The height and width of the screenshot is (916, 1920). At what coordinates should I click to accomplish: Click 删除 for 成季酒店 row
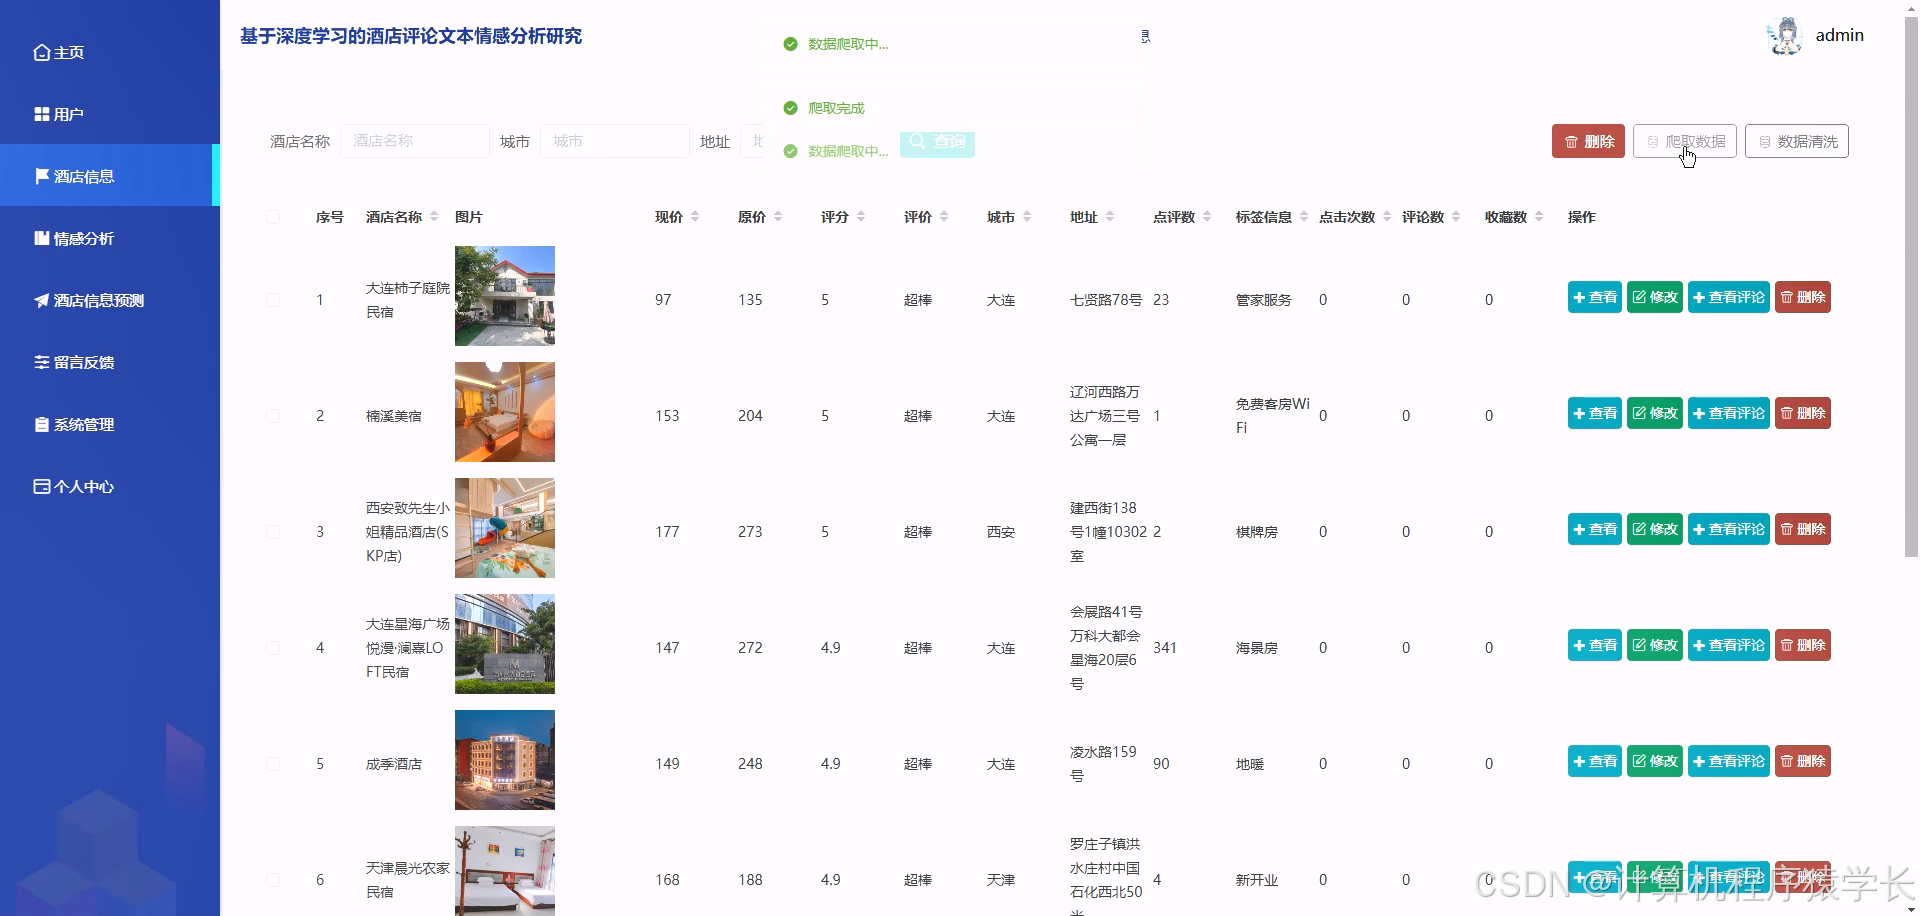(x=1803, y=761)
